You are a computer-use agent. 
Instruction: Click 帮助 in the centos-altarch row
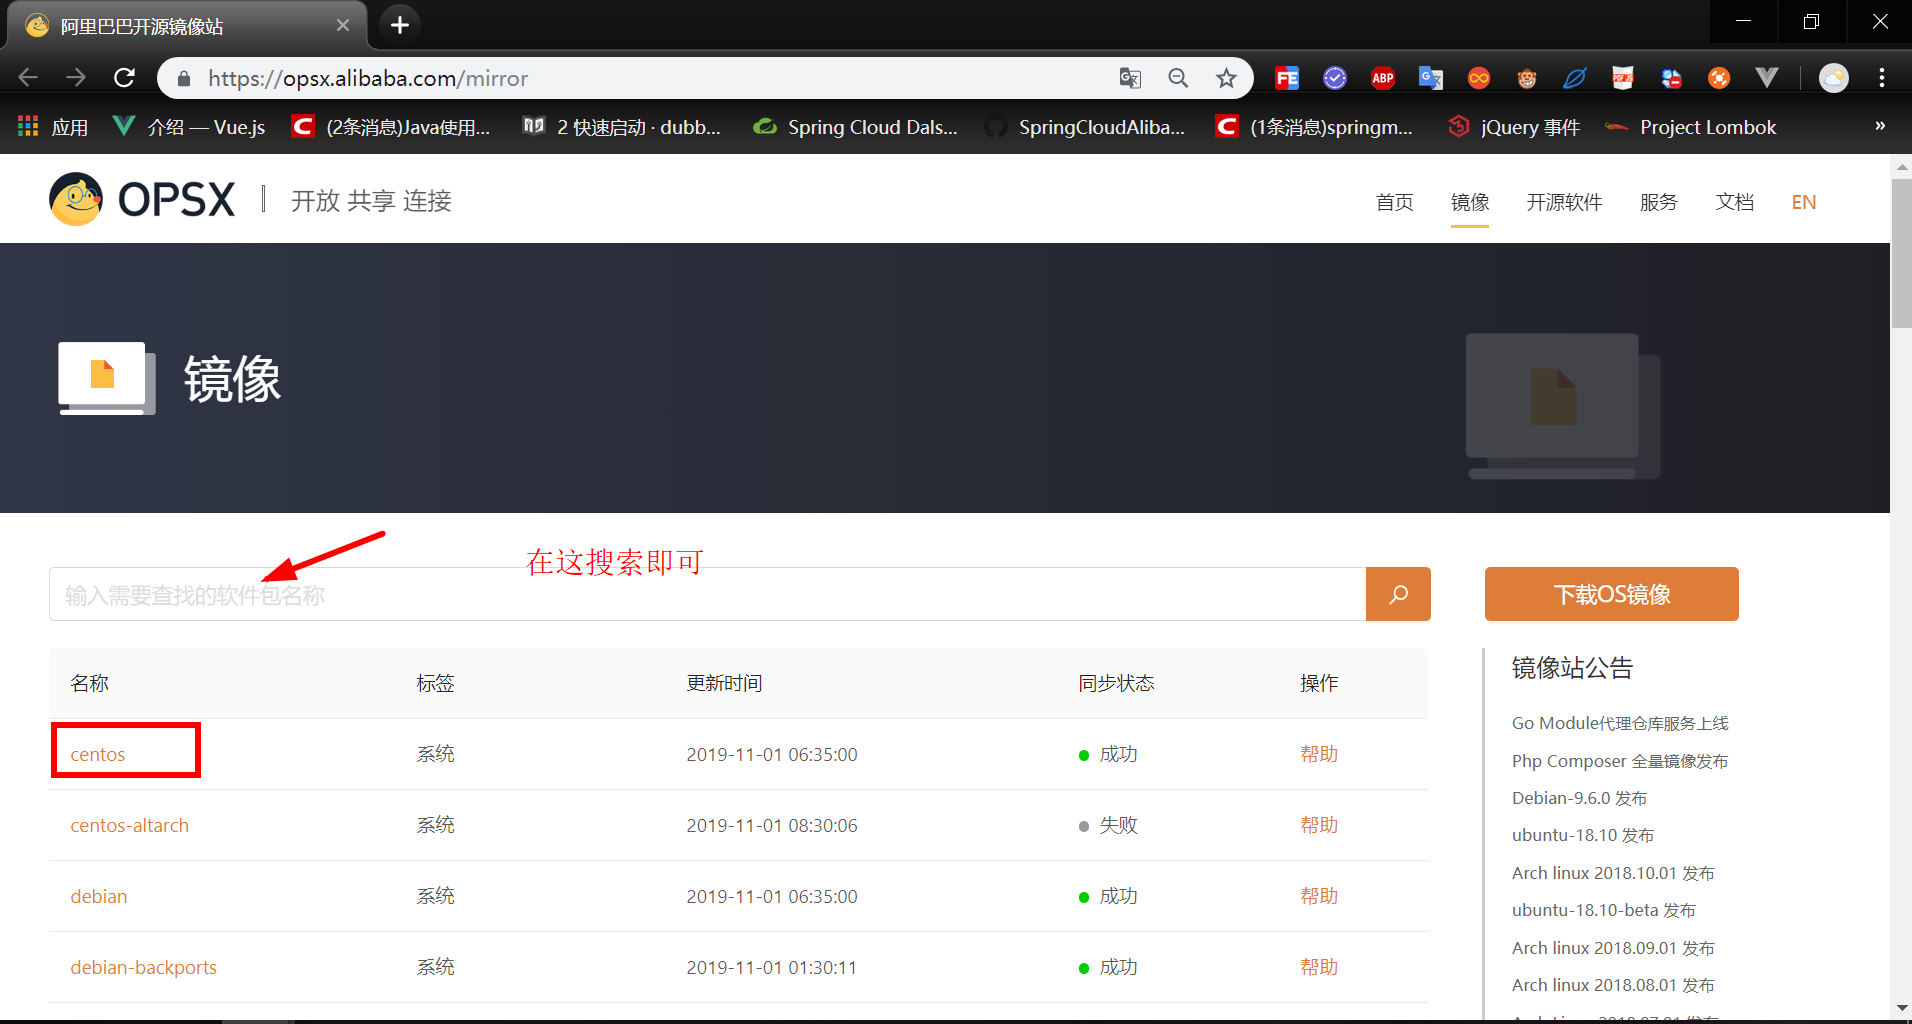tap(1318, 825)
